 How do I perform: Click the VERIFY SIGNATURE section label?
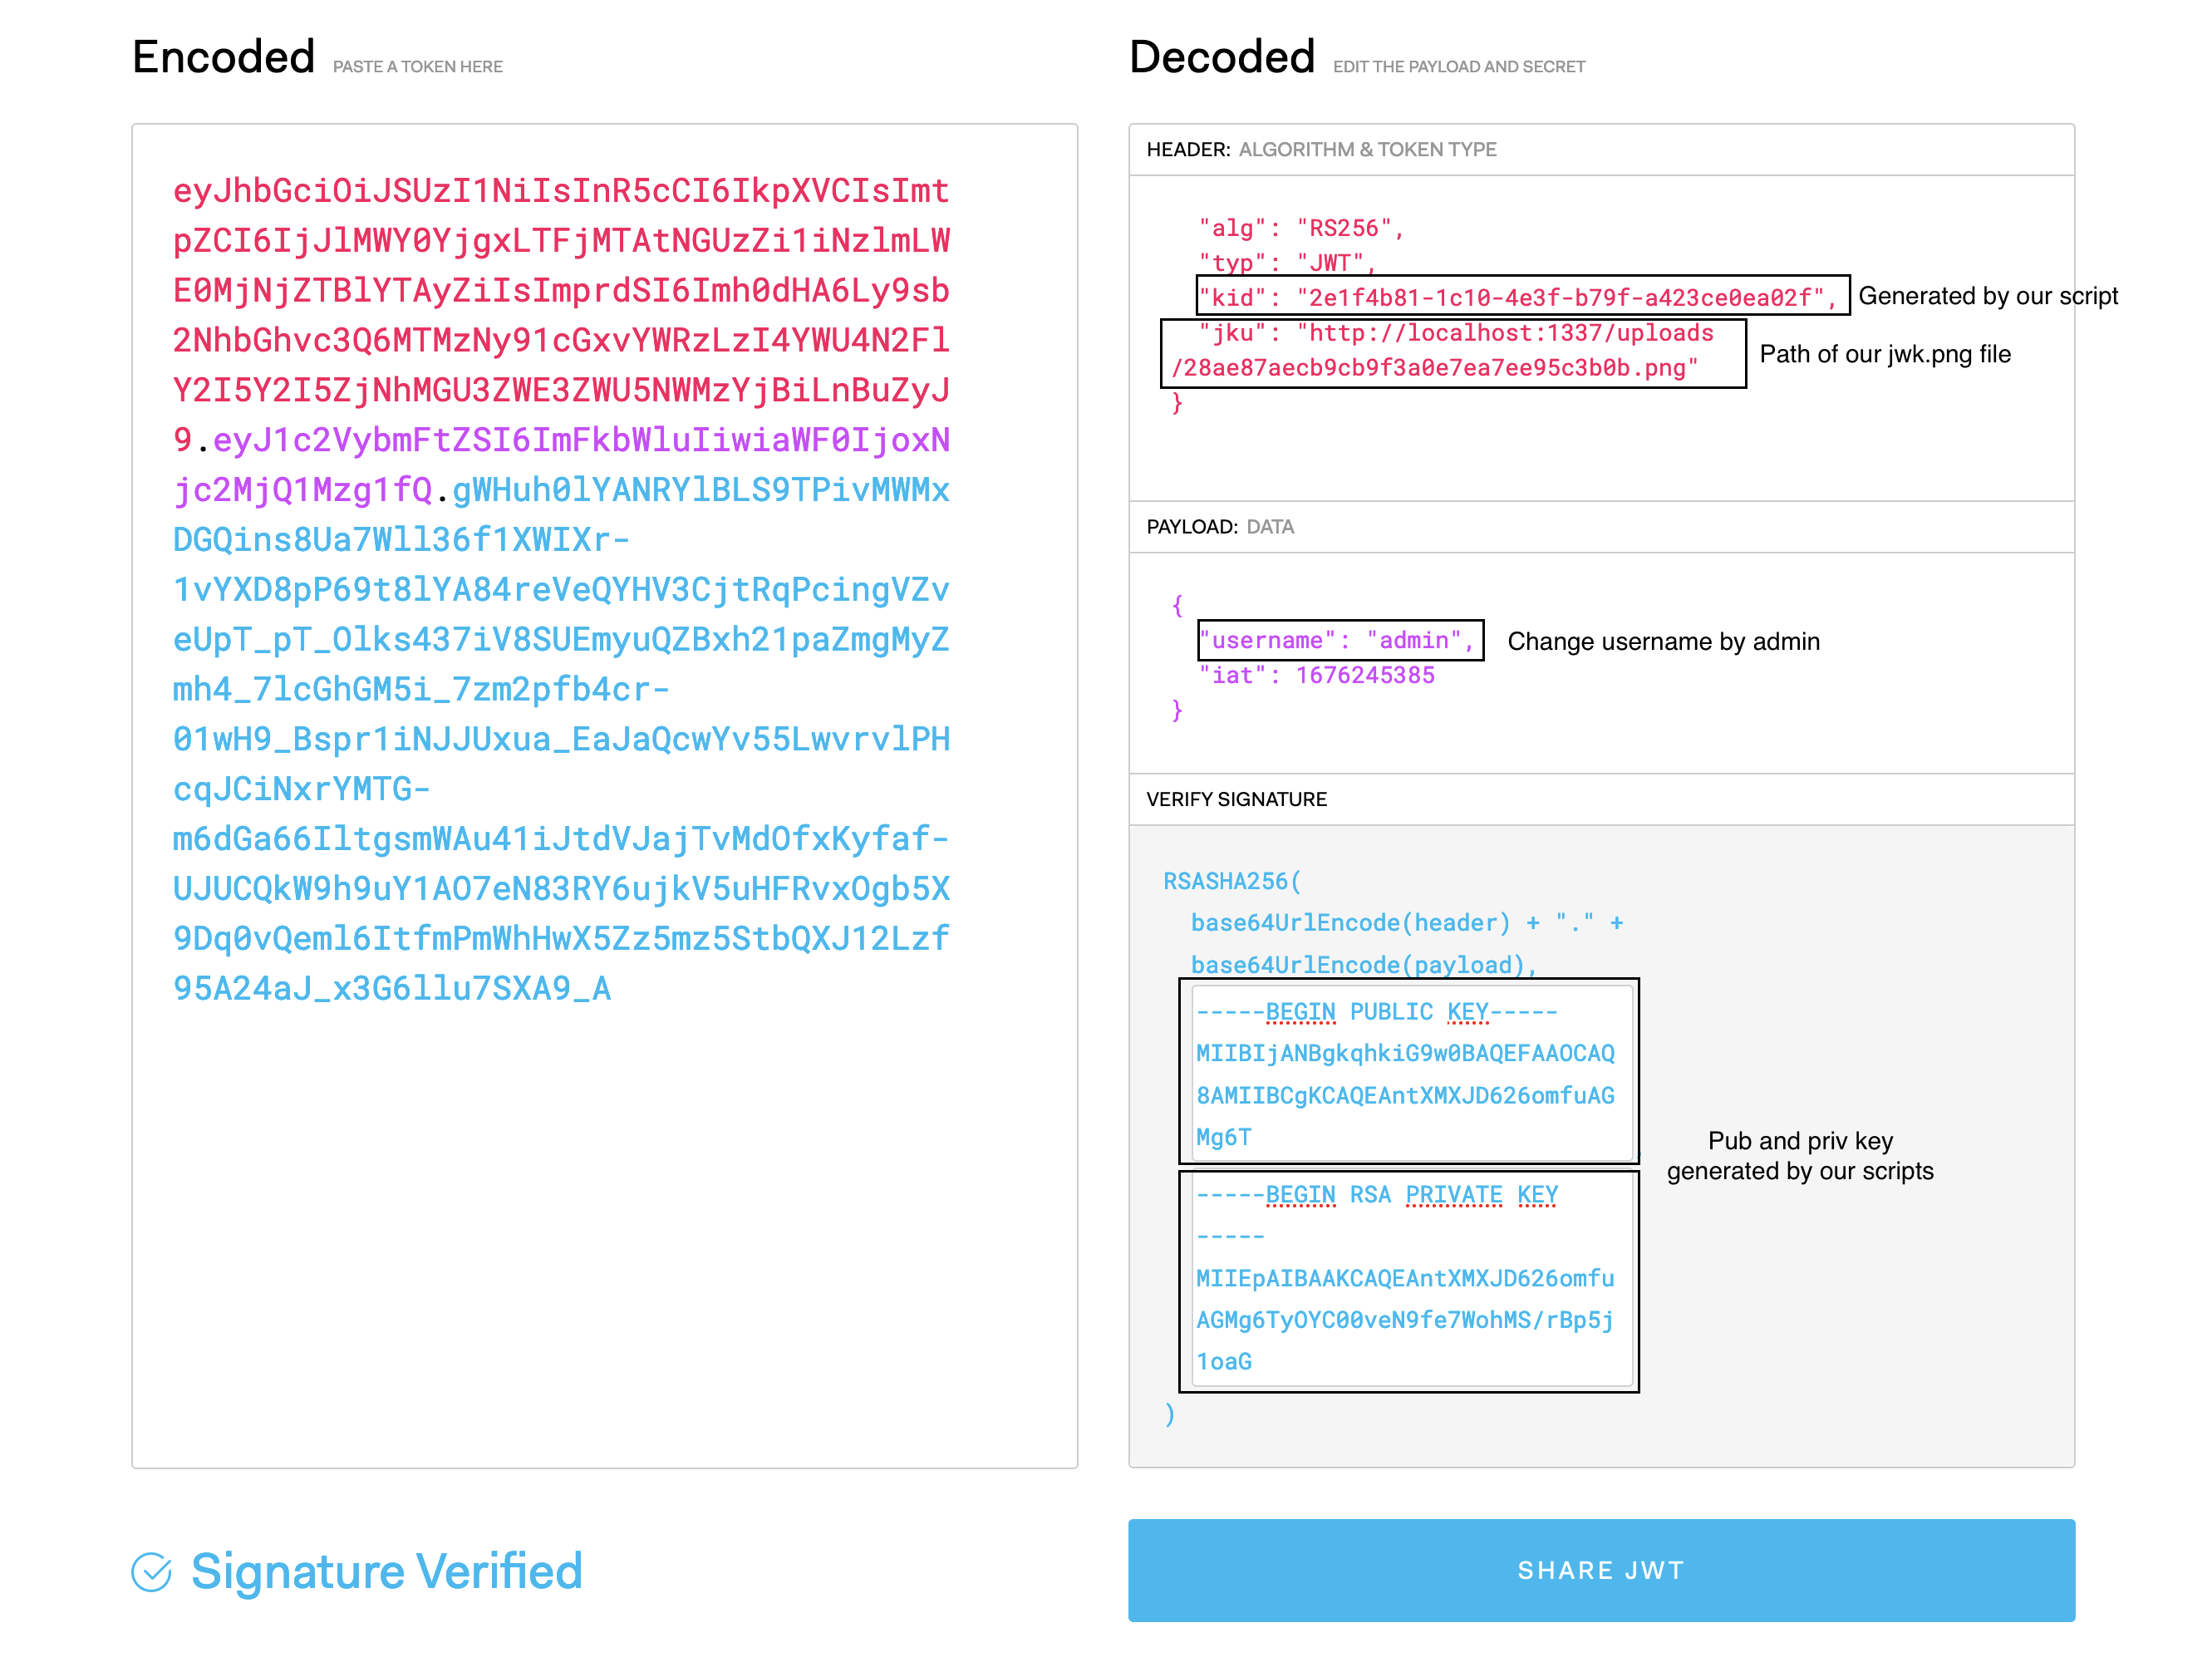click(1237, 799)
